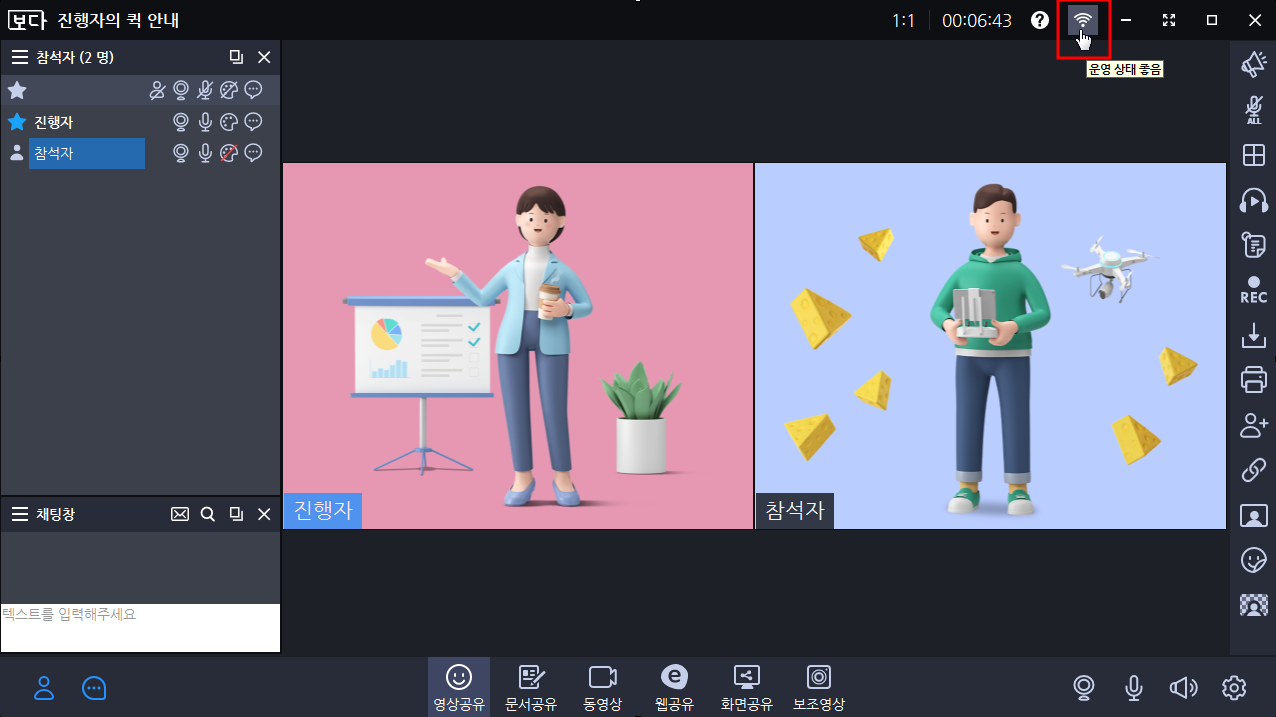The height and width of the screenshot is (717, 1276).
Task: Close the chat panel
Action: coord(264,514)
